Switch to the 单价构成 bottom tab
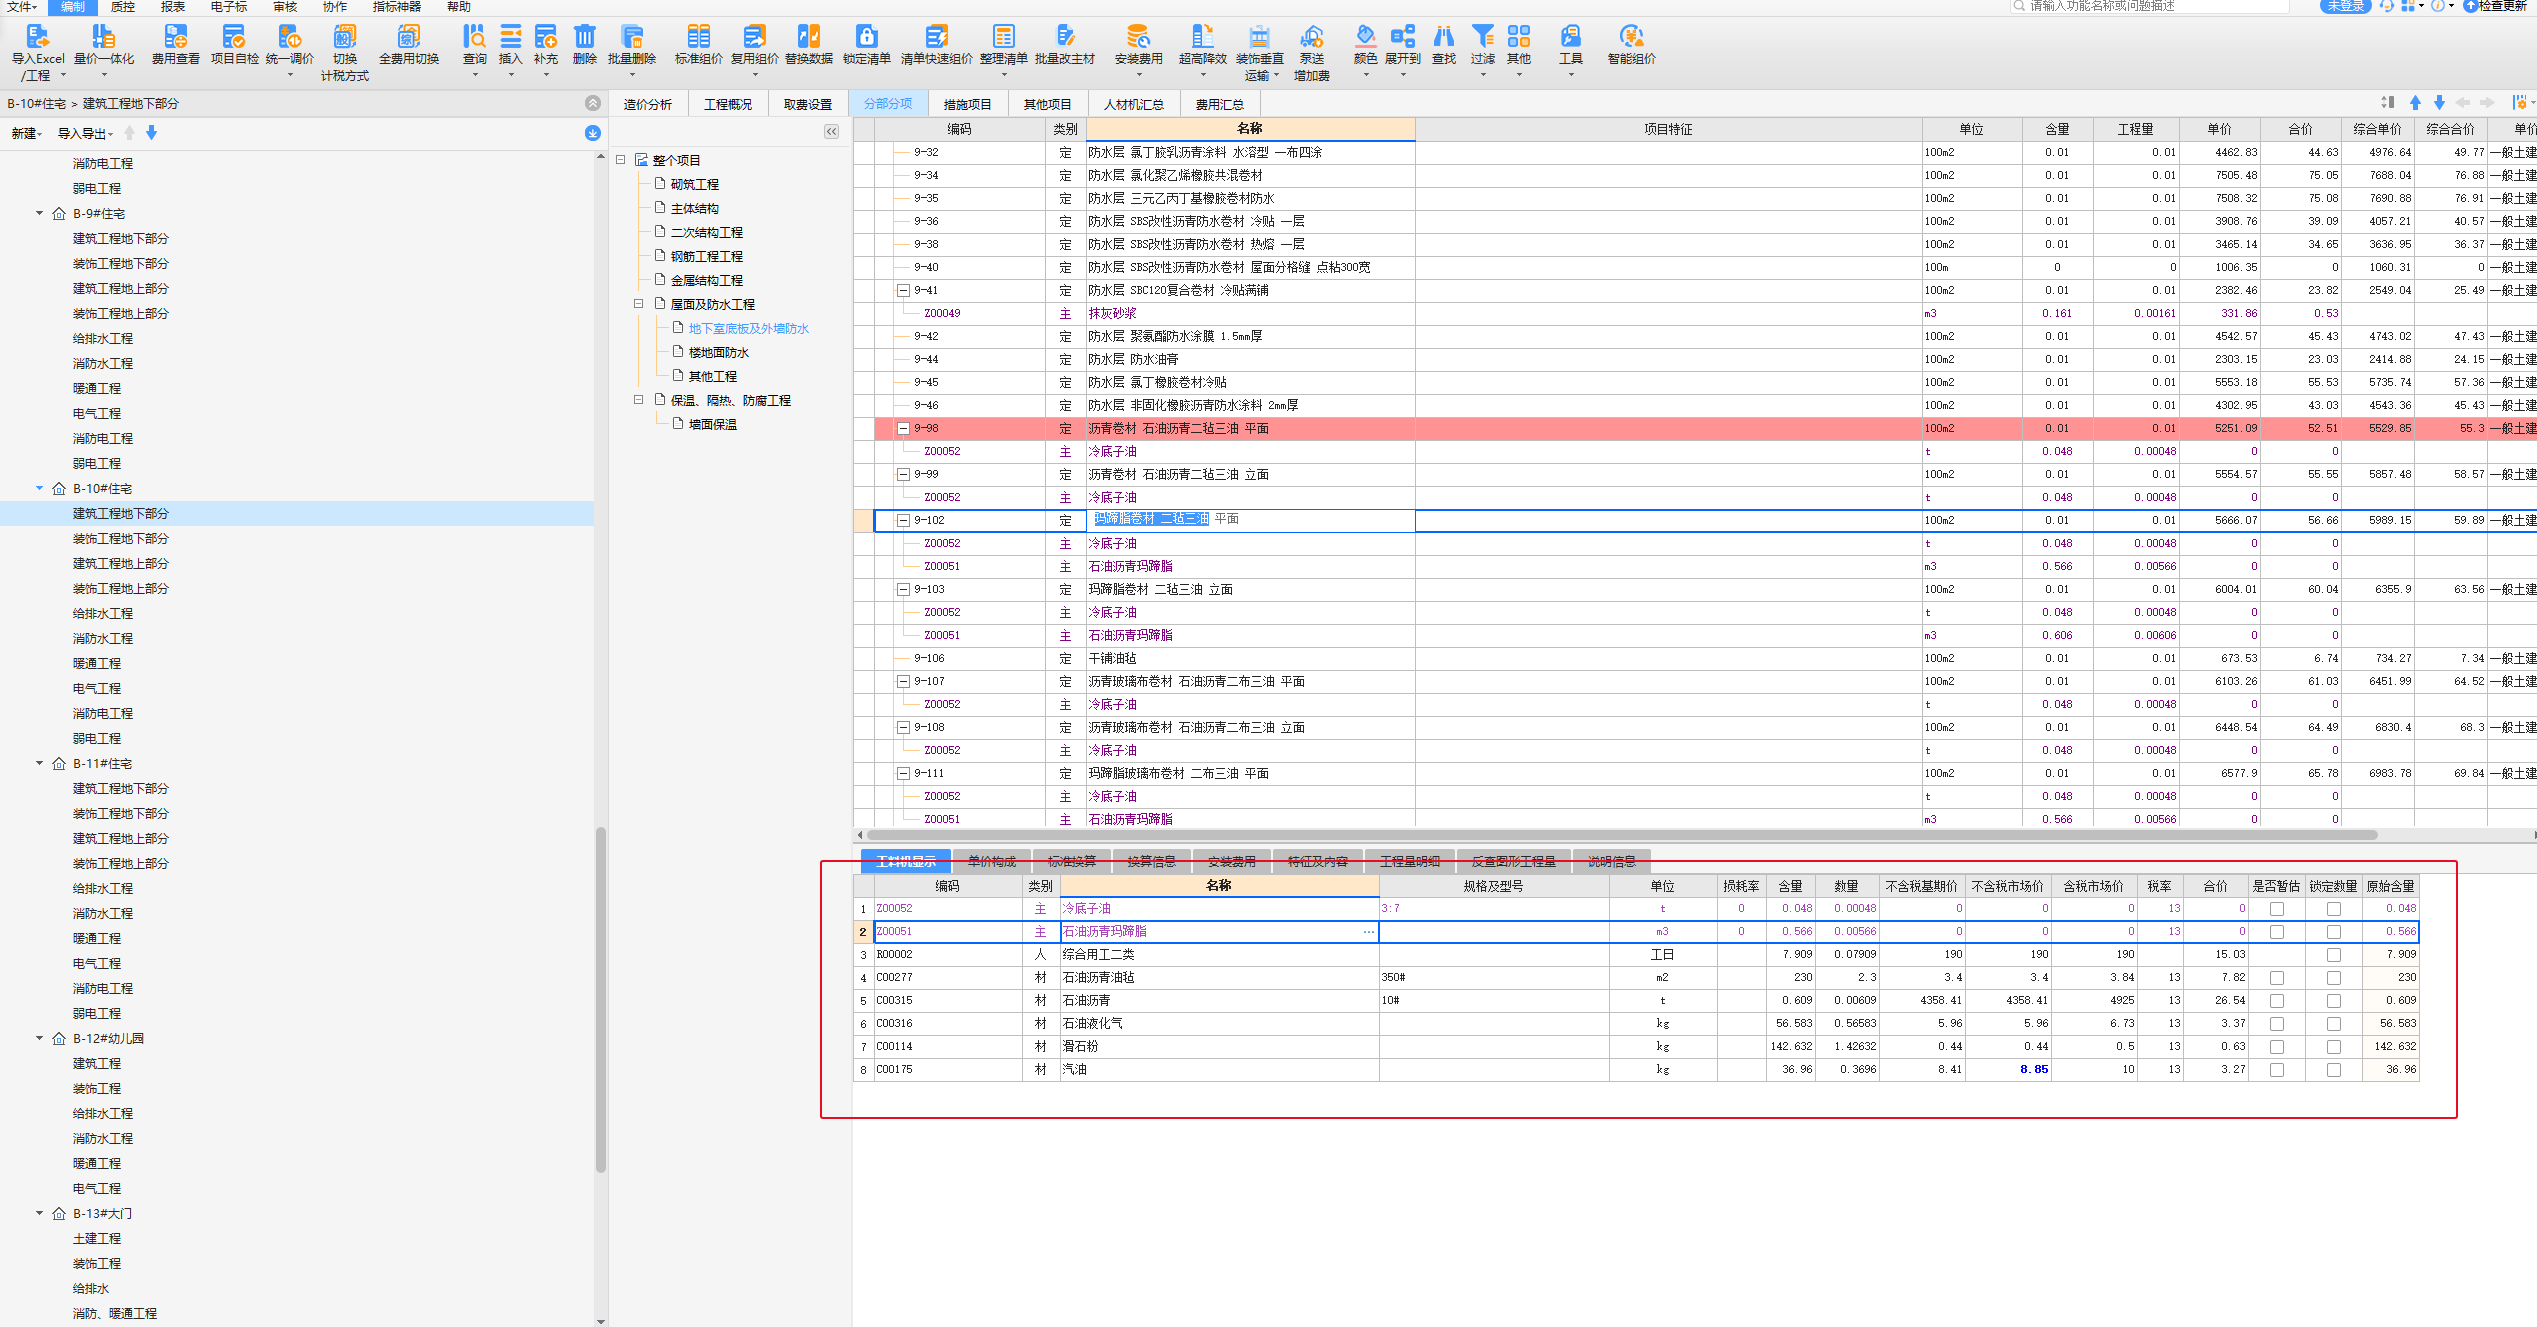The height and width of the screenshot is (1327, 2537). 991,861
